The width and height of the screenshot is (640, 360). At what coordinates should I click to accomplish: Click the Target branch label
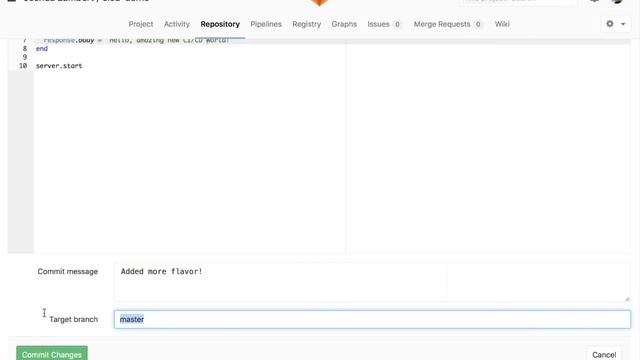[73, 319]
